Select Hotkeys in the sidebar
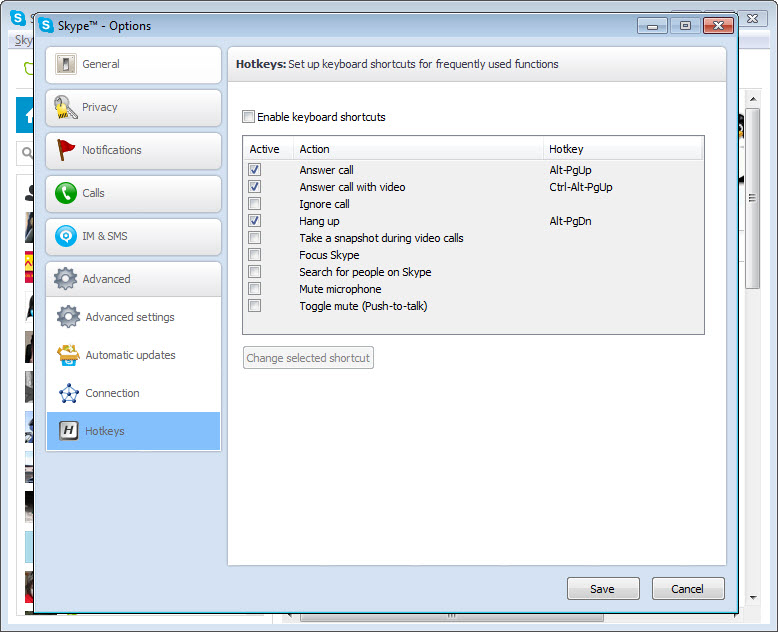Image resolution: width=778 pixels, height=632 pixels. click(x=133, y=431)
